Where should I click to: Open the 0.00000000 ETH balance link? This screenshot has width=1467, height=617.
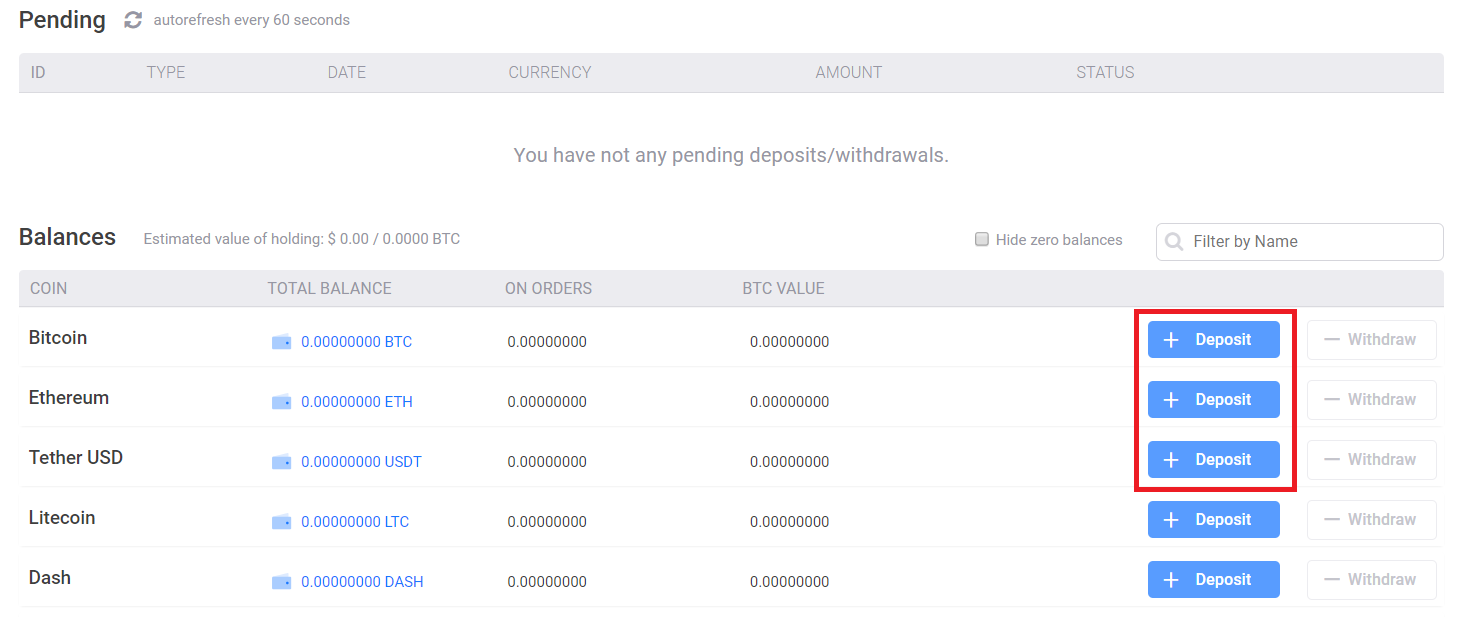point(356,402)
